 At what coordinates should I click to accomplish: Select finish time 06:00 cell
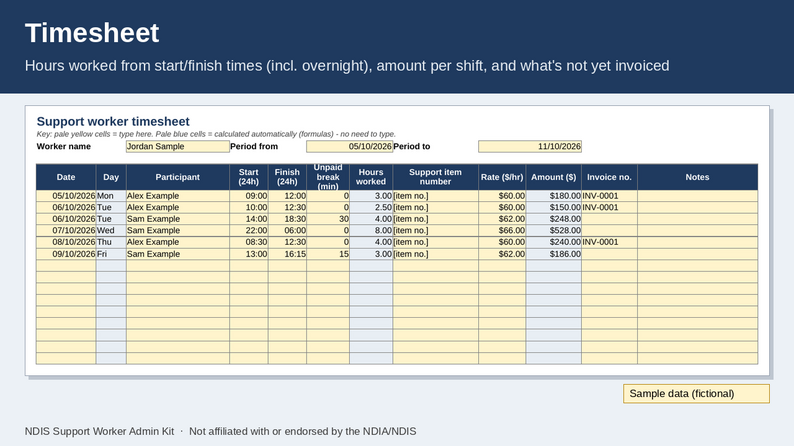[287, 230]
